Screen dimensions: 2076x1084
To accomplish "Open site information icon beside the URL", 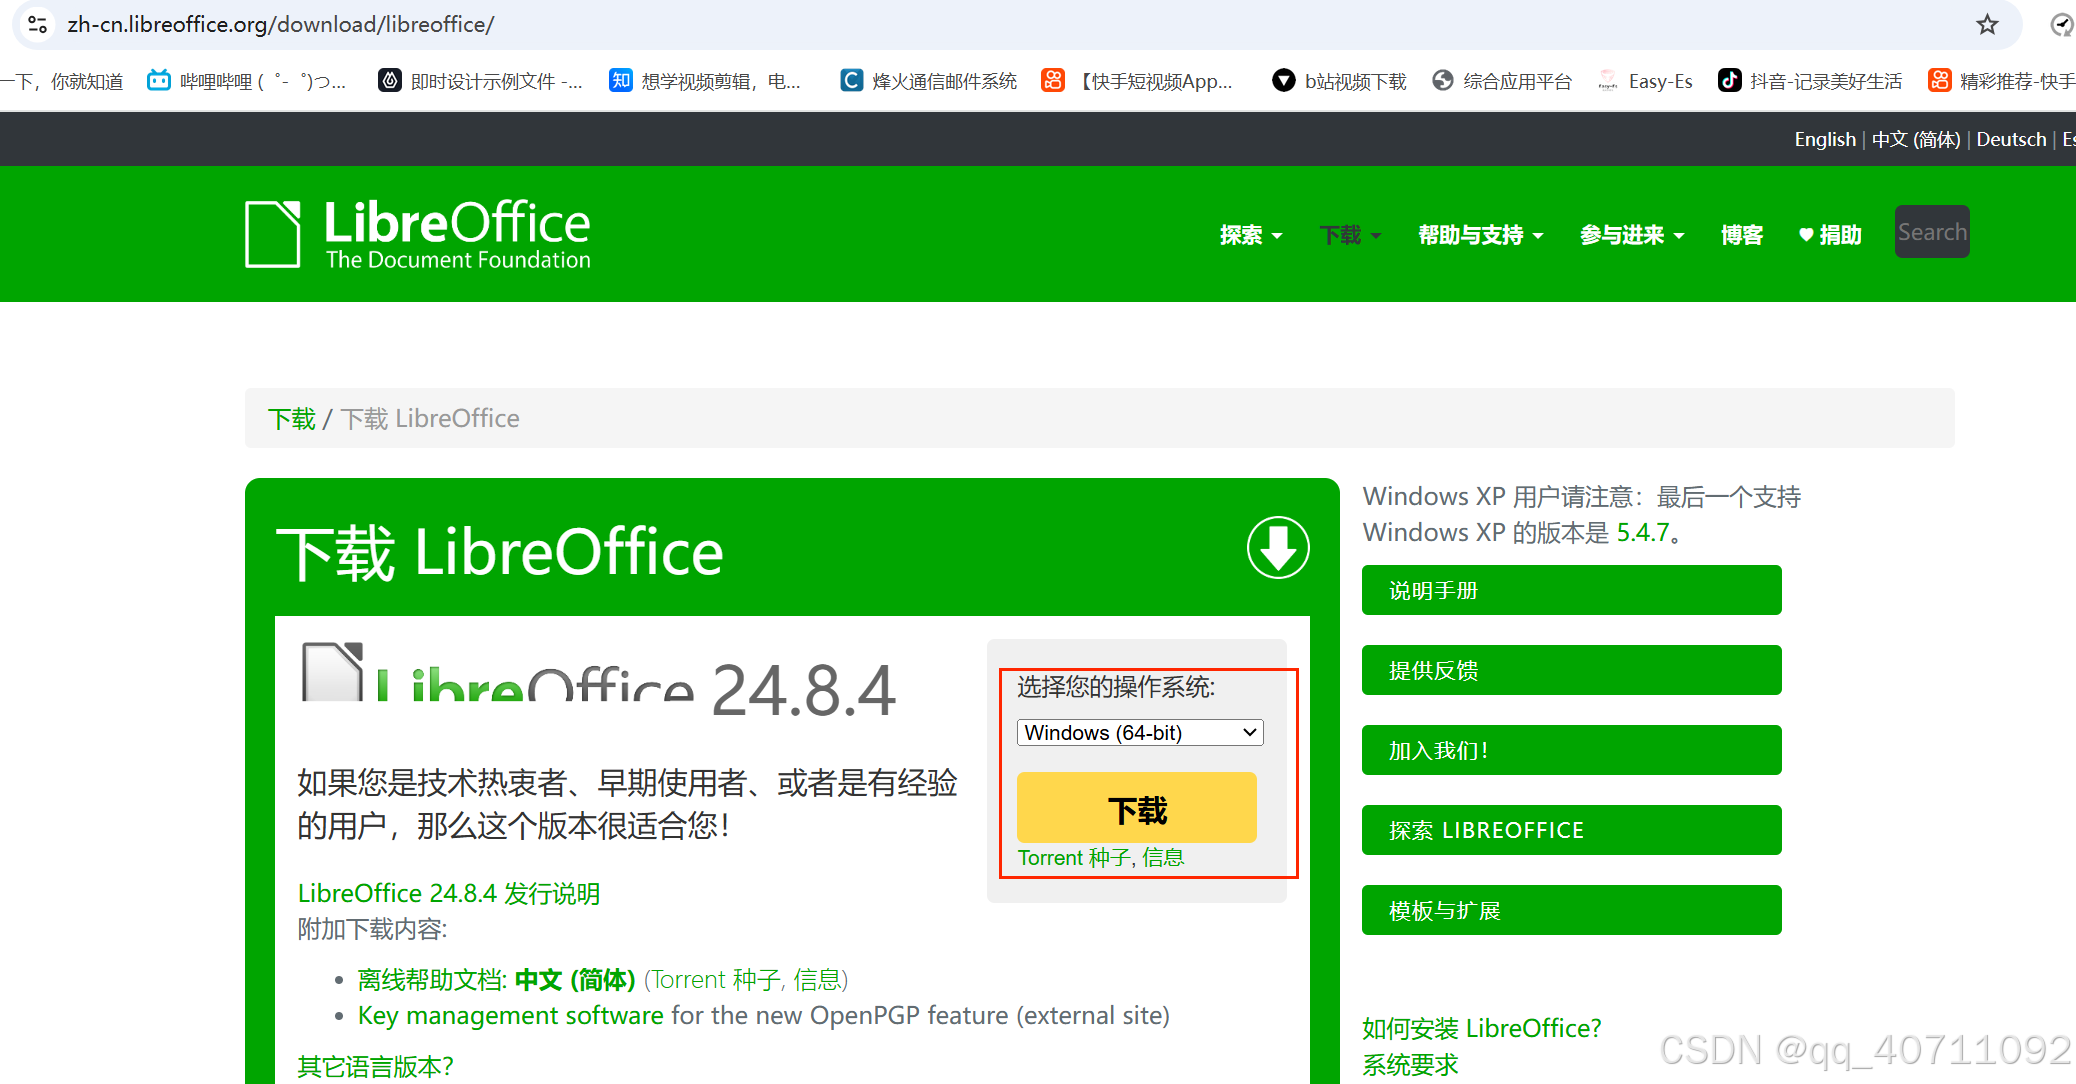I will pos(38,24).
